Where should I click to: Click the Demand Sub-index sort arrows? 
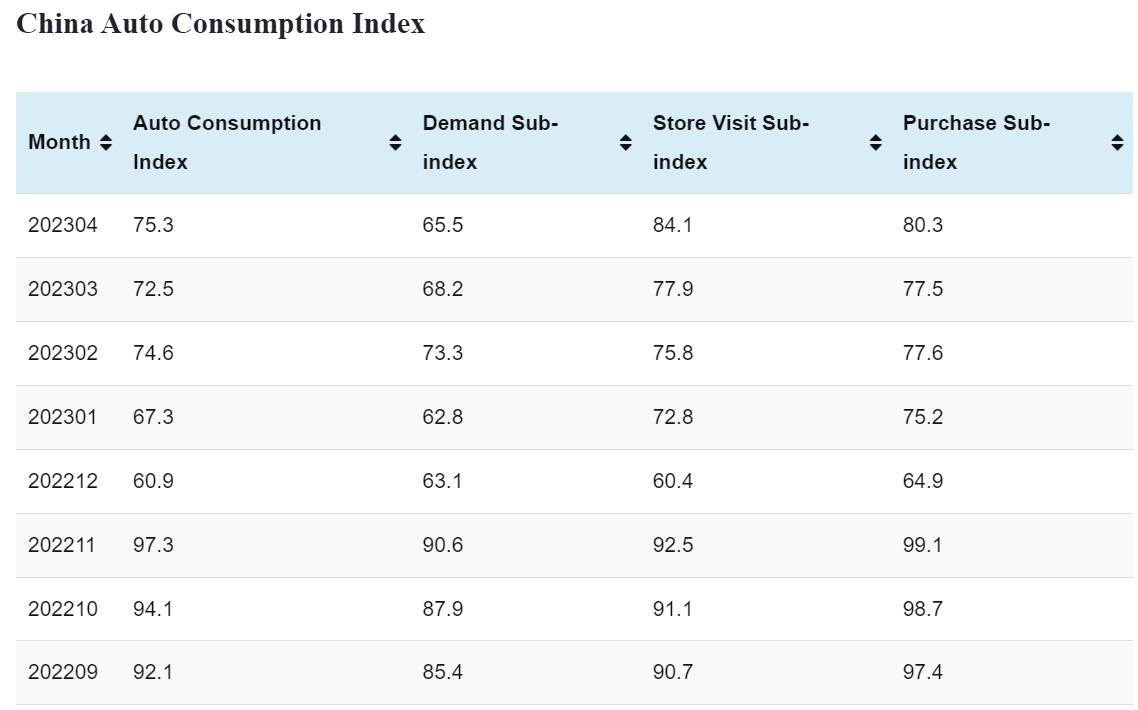click(626, 143)
